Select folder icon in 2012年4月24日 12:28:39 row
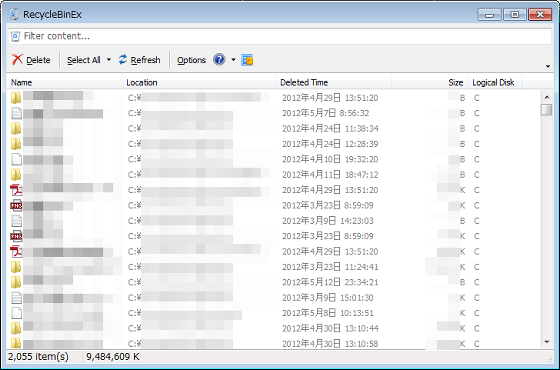560x370 pixels. coord(16,144)
